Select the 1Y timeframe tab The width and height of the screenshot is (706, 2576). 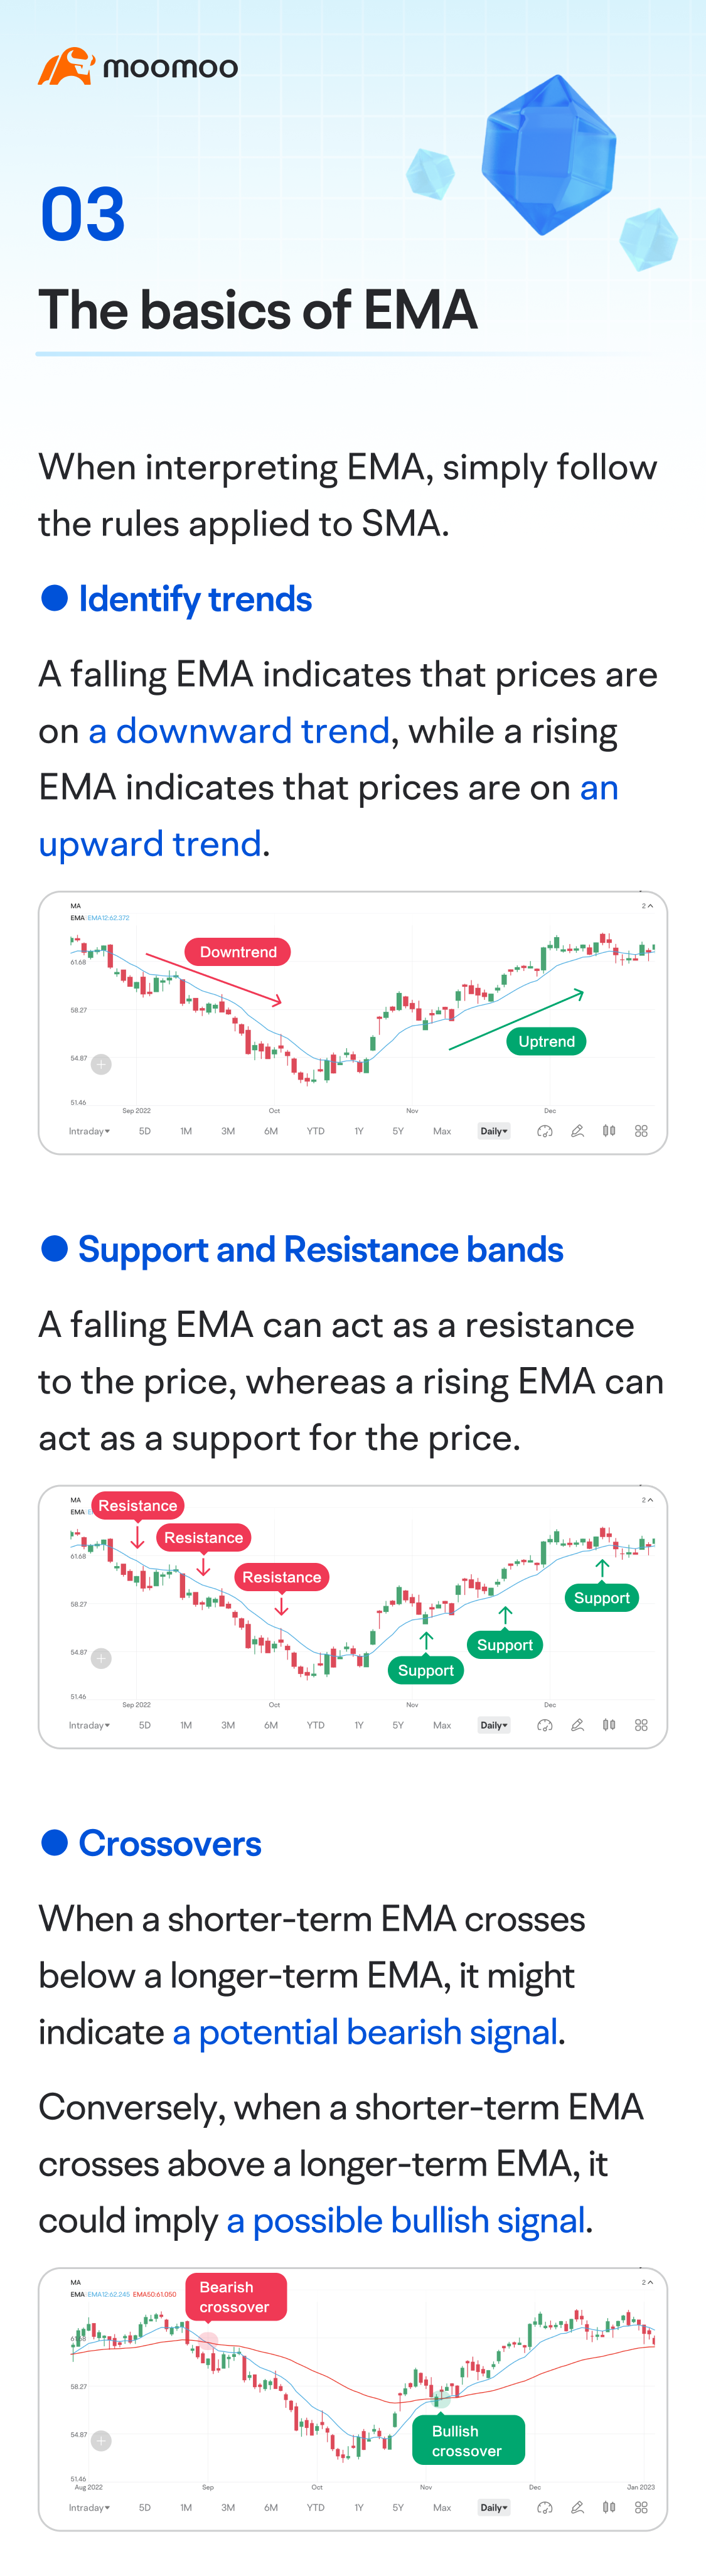(358, 1131)
